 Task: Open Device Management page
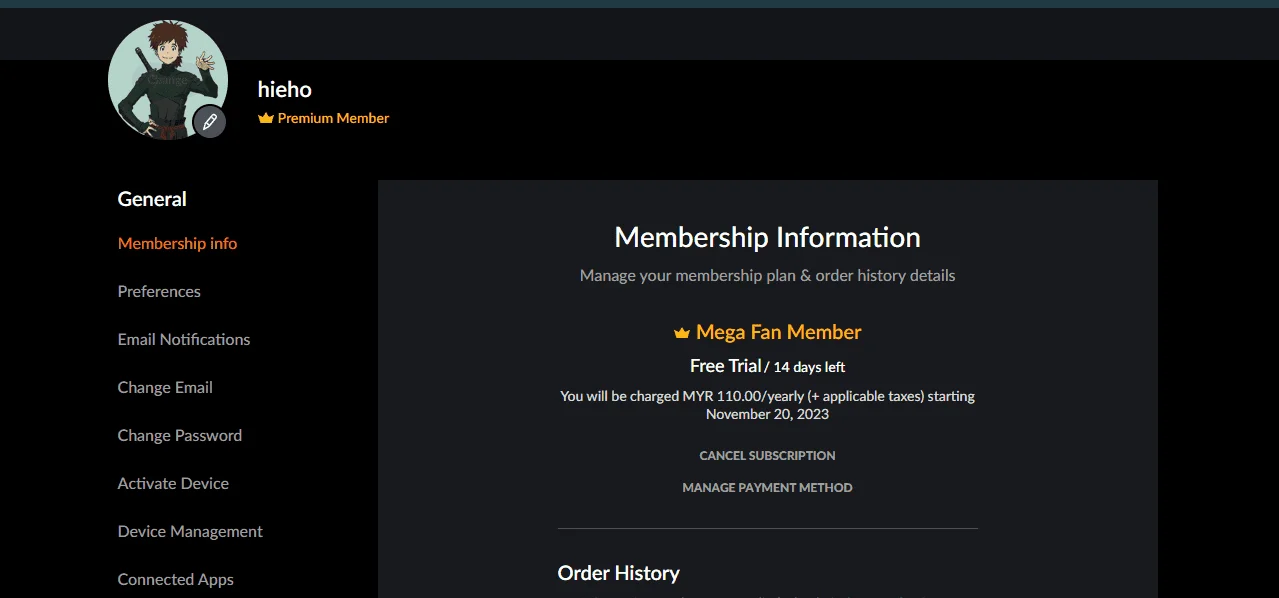click(x=190, y=531)
